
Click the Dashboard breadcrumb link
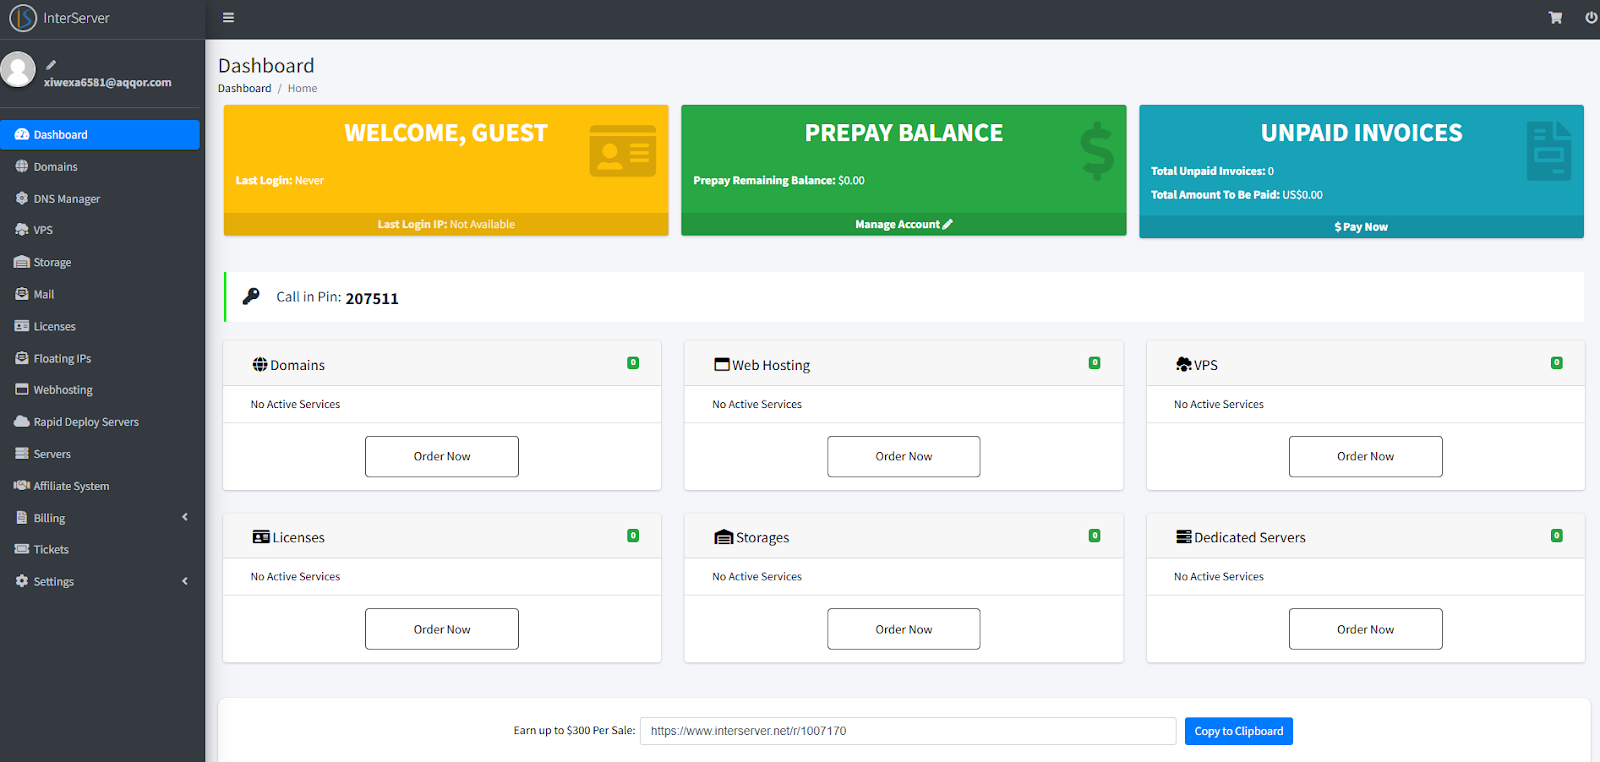tap(244, 88)
